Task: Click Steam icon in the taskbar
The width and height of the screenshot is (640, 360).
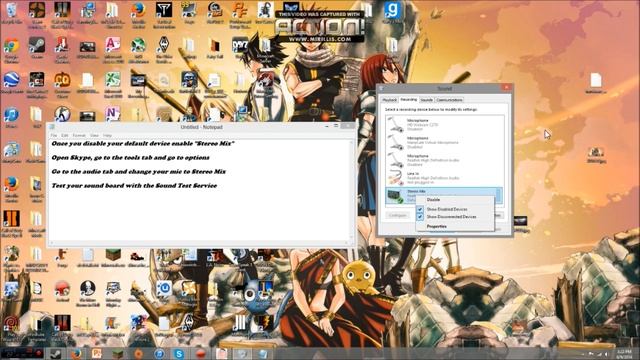Action: [x=56, y=353]
